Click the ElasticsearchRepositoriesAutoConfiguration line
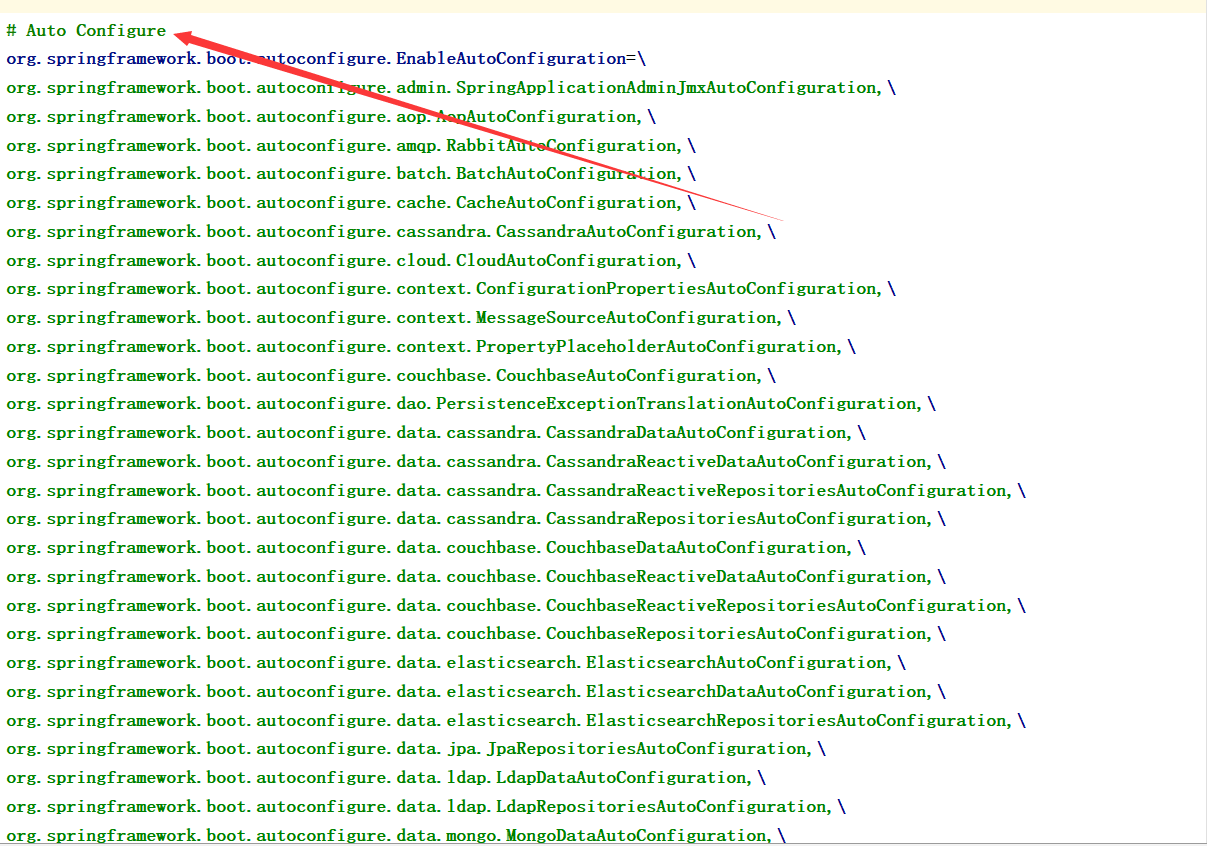 coord(516,721)
